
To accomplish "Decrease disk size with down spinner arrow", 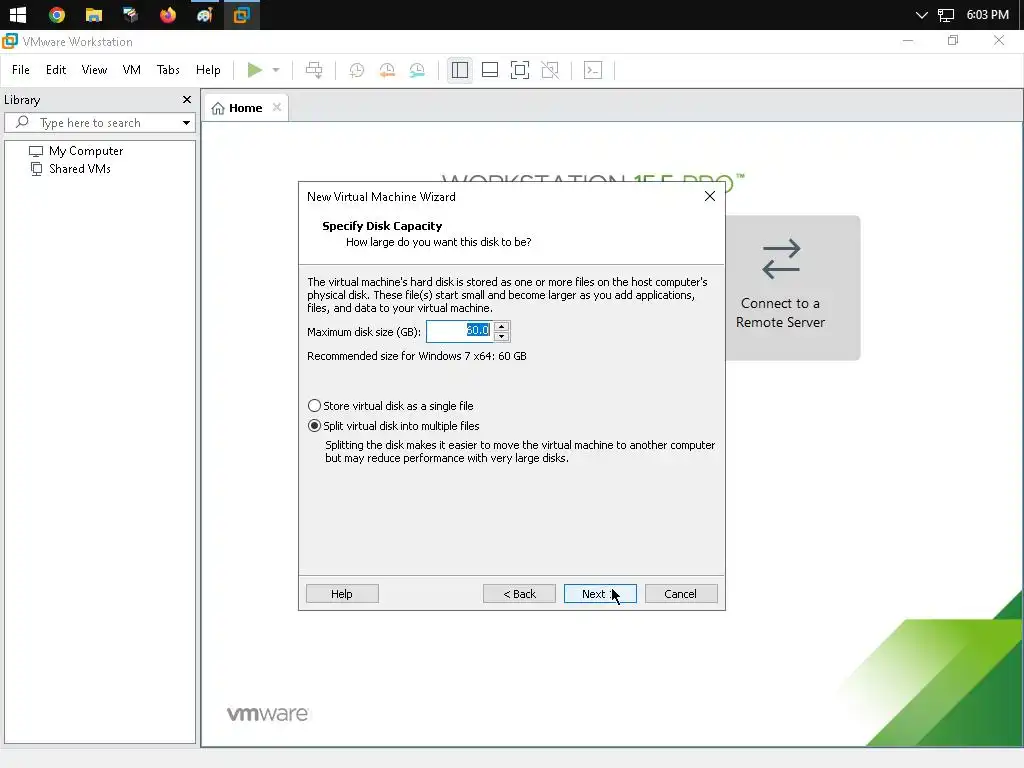I will click(502, 336).
